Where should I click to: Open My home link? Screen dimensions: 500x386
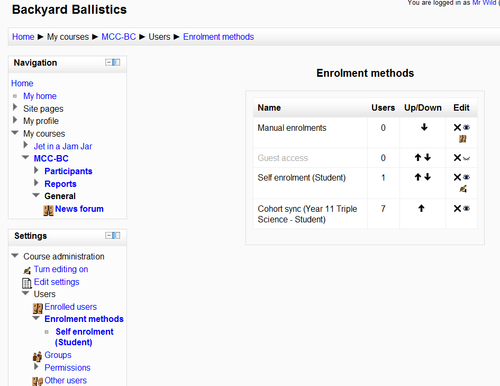click(x=40, y=96)
